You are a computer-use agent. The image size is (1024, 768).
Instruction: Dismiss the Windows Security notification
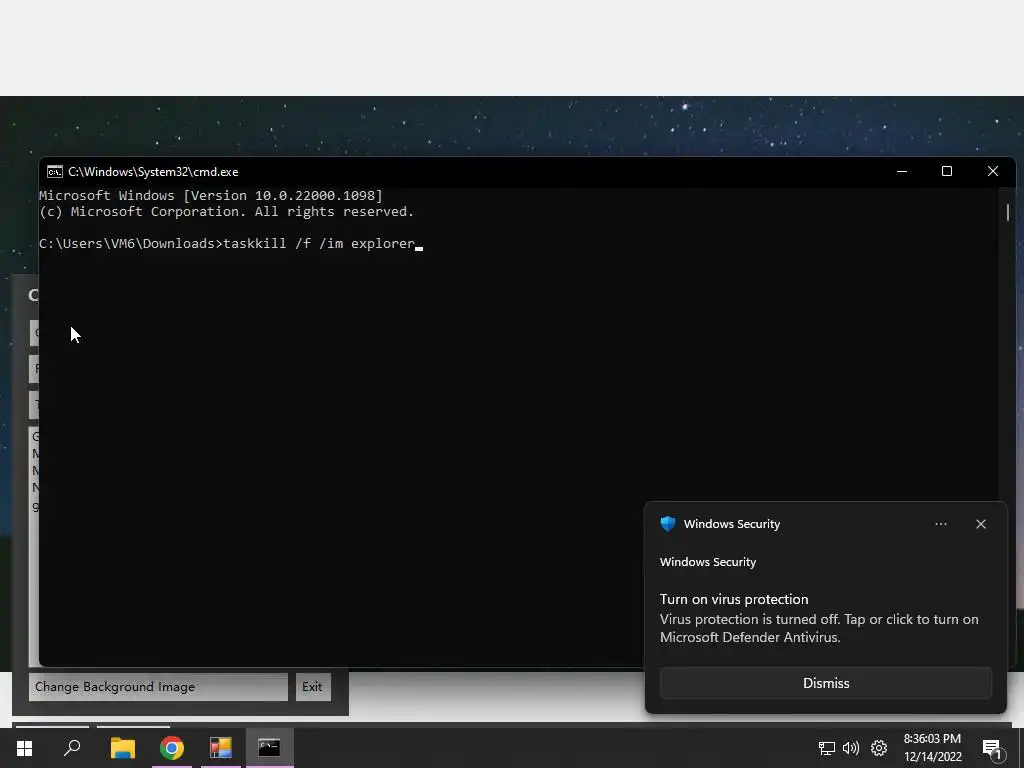click(825, 683)
